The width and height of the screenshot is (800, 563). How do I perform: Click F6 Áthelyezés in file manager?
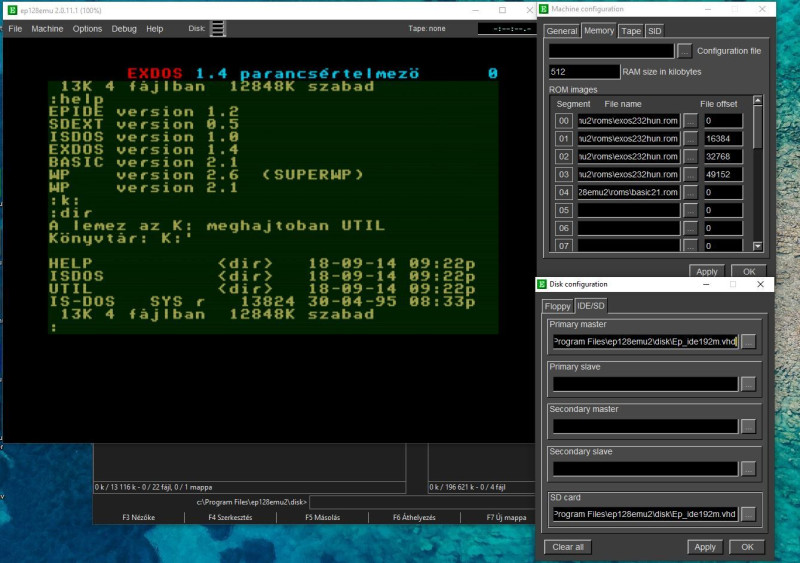tap(414, 517)
